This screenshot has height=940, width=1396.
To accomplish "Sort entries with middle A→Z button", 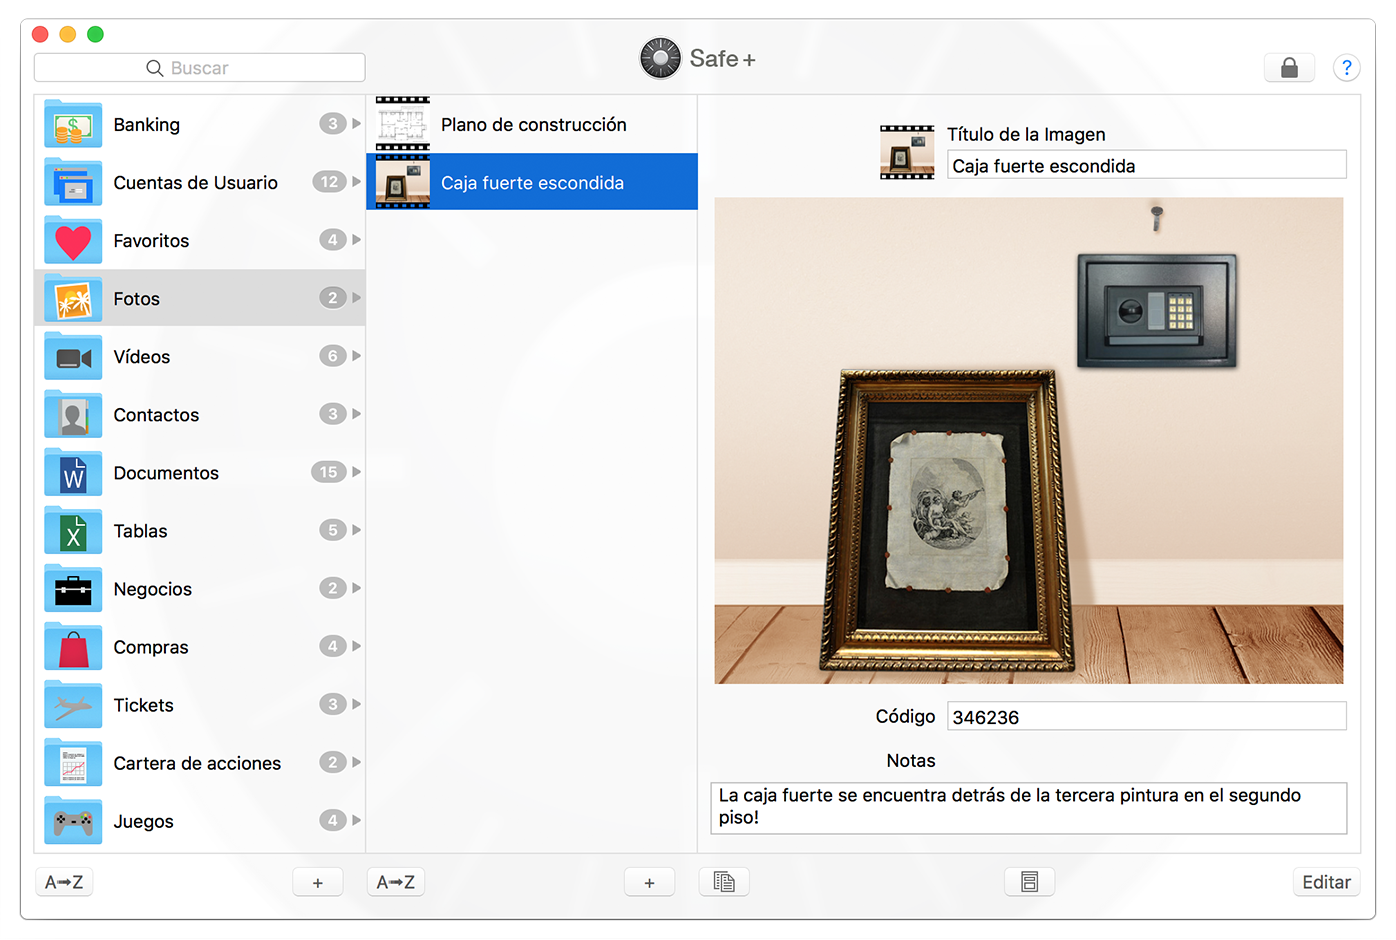I will (396, 882).
